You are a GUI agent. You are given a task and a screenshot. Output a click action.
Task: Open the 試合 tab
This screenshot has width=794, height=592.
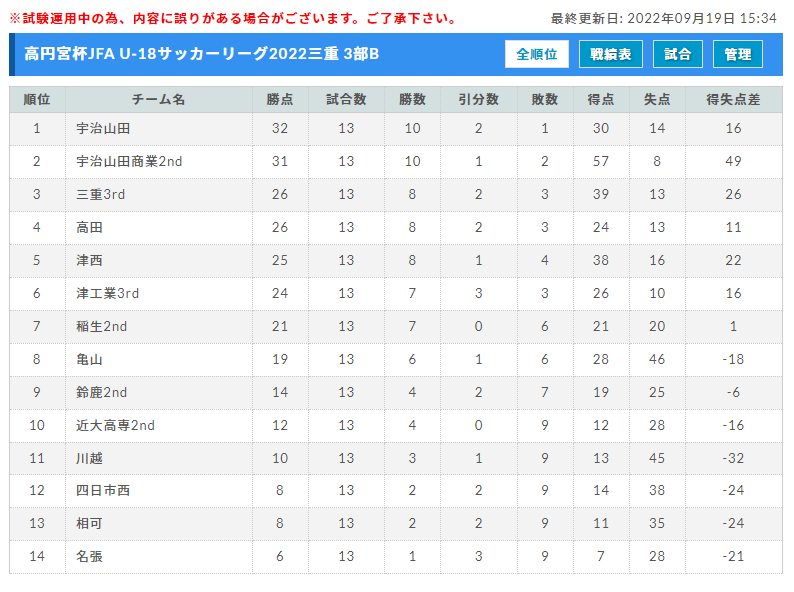678,54
